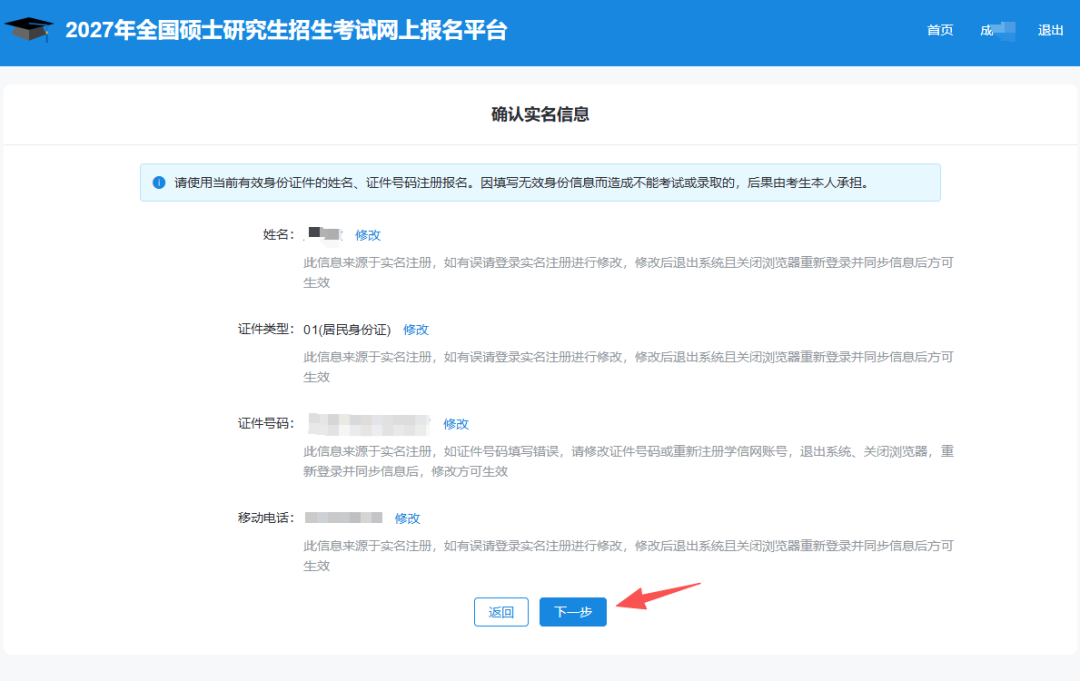
Task: Click the 下一步 button
Action: click(x=573, y=612)
